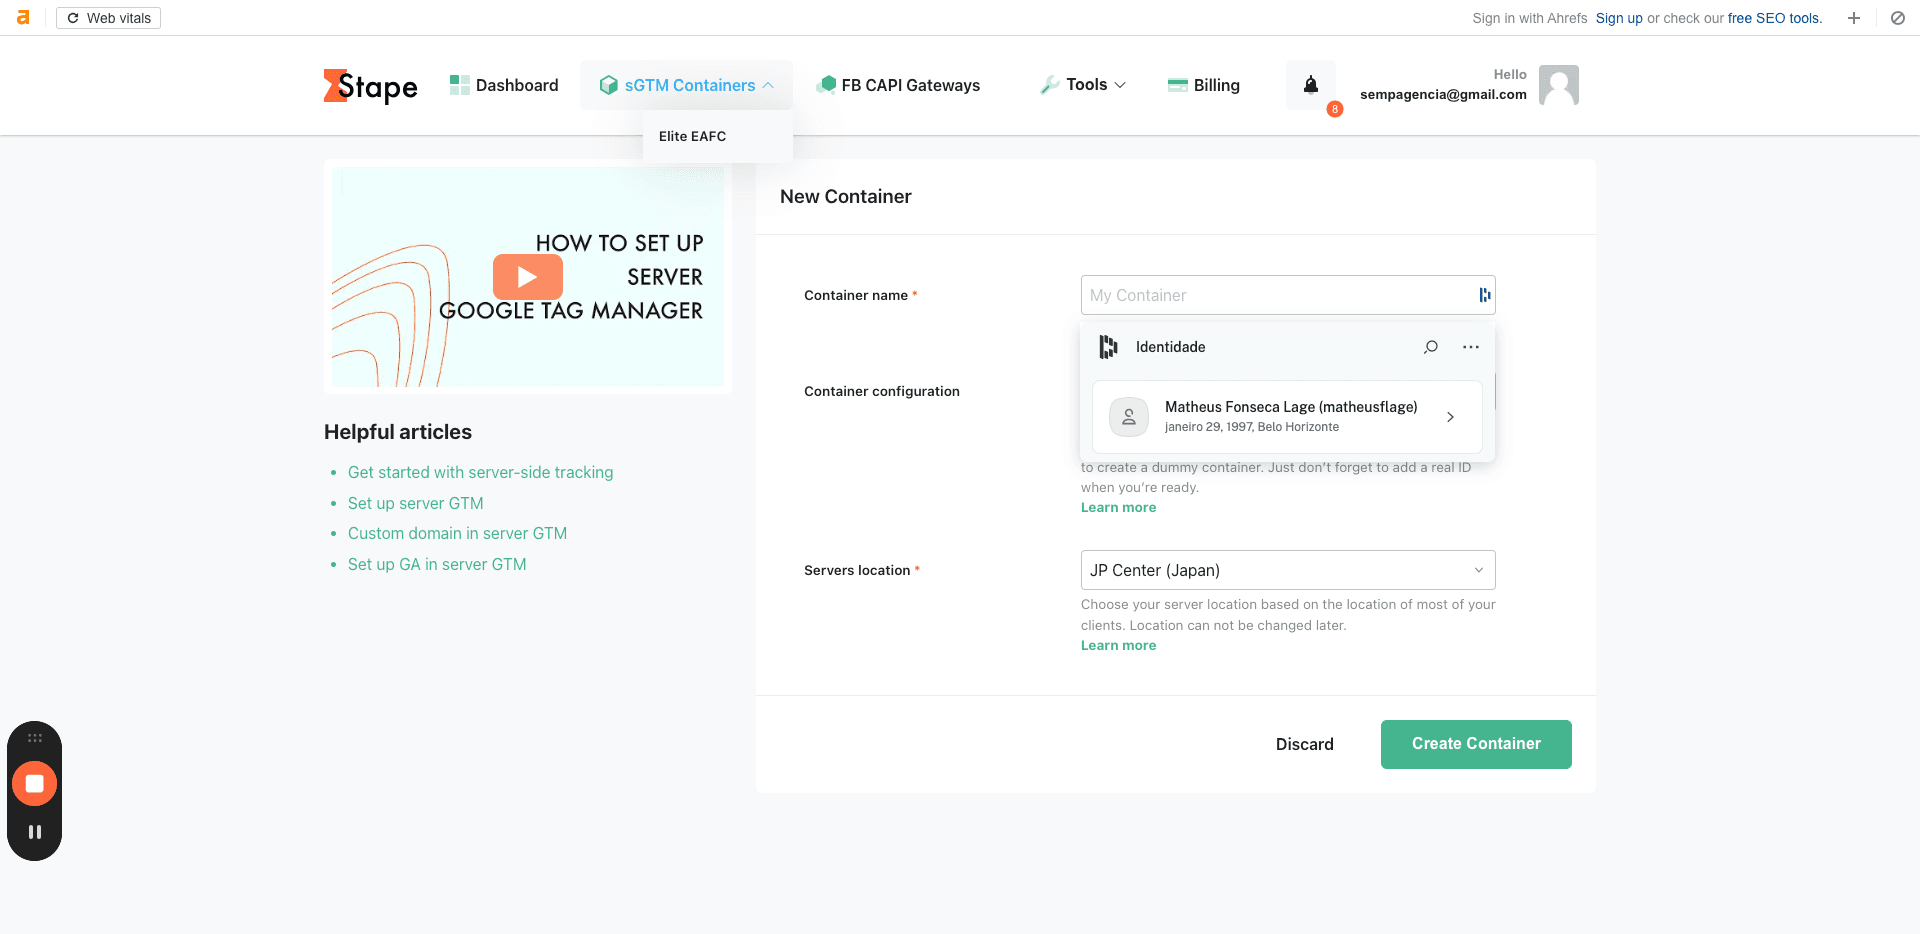
Task: Click the user avatar icon
Action: [1558, 85]
